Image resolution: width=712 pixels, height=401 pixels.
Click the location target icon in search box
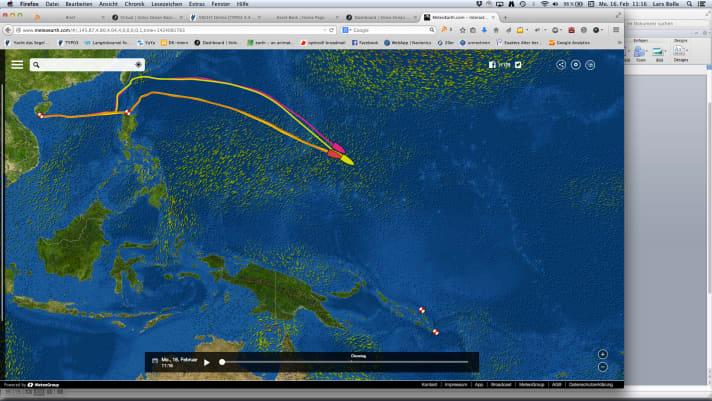138,64
